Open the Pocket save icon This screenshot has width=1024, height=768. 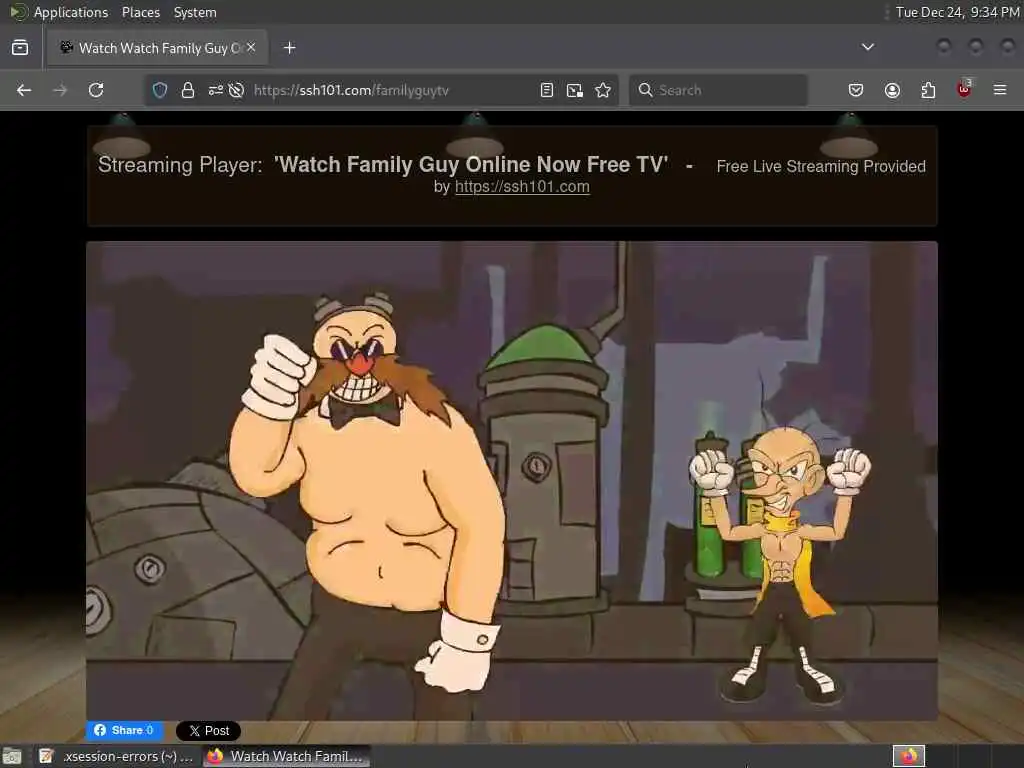pos(856,90)
